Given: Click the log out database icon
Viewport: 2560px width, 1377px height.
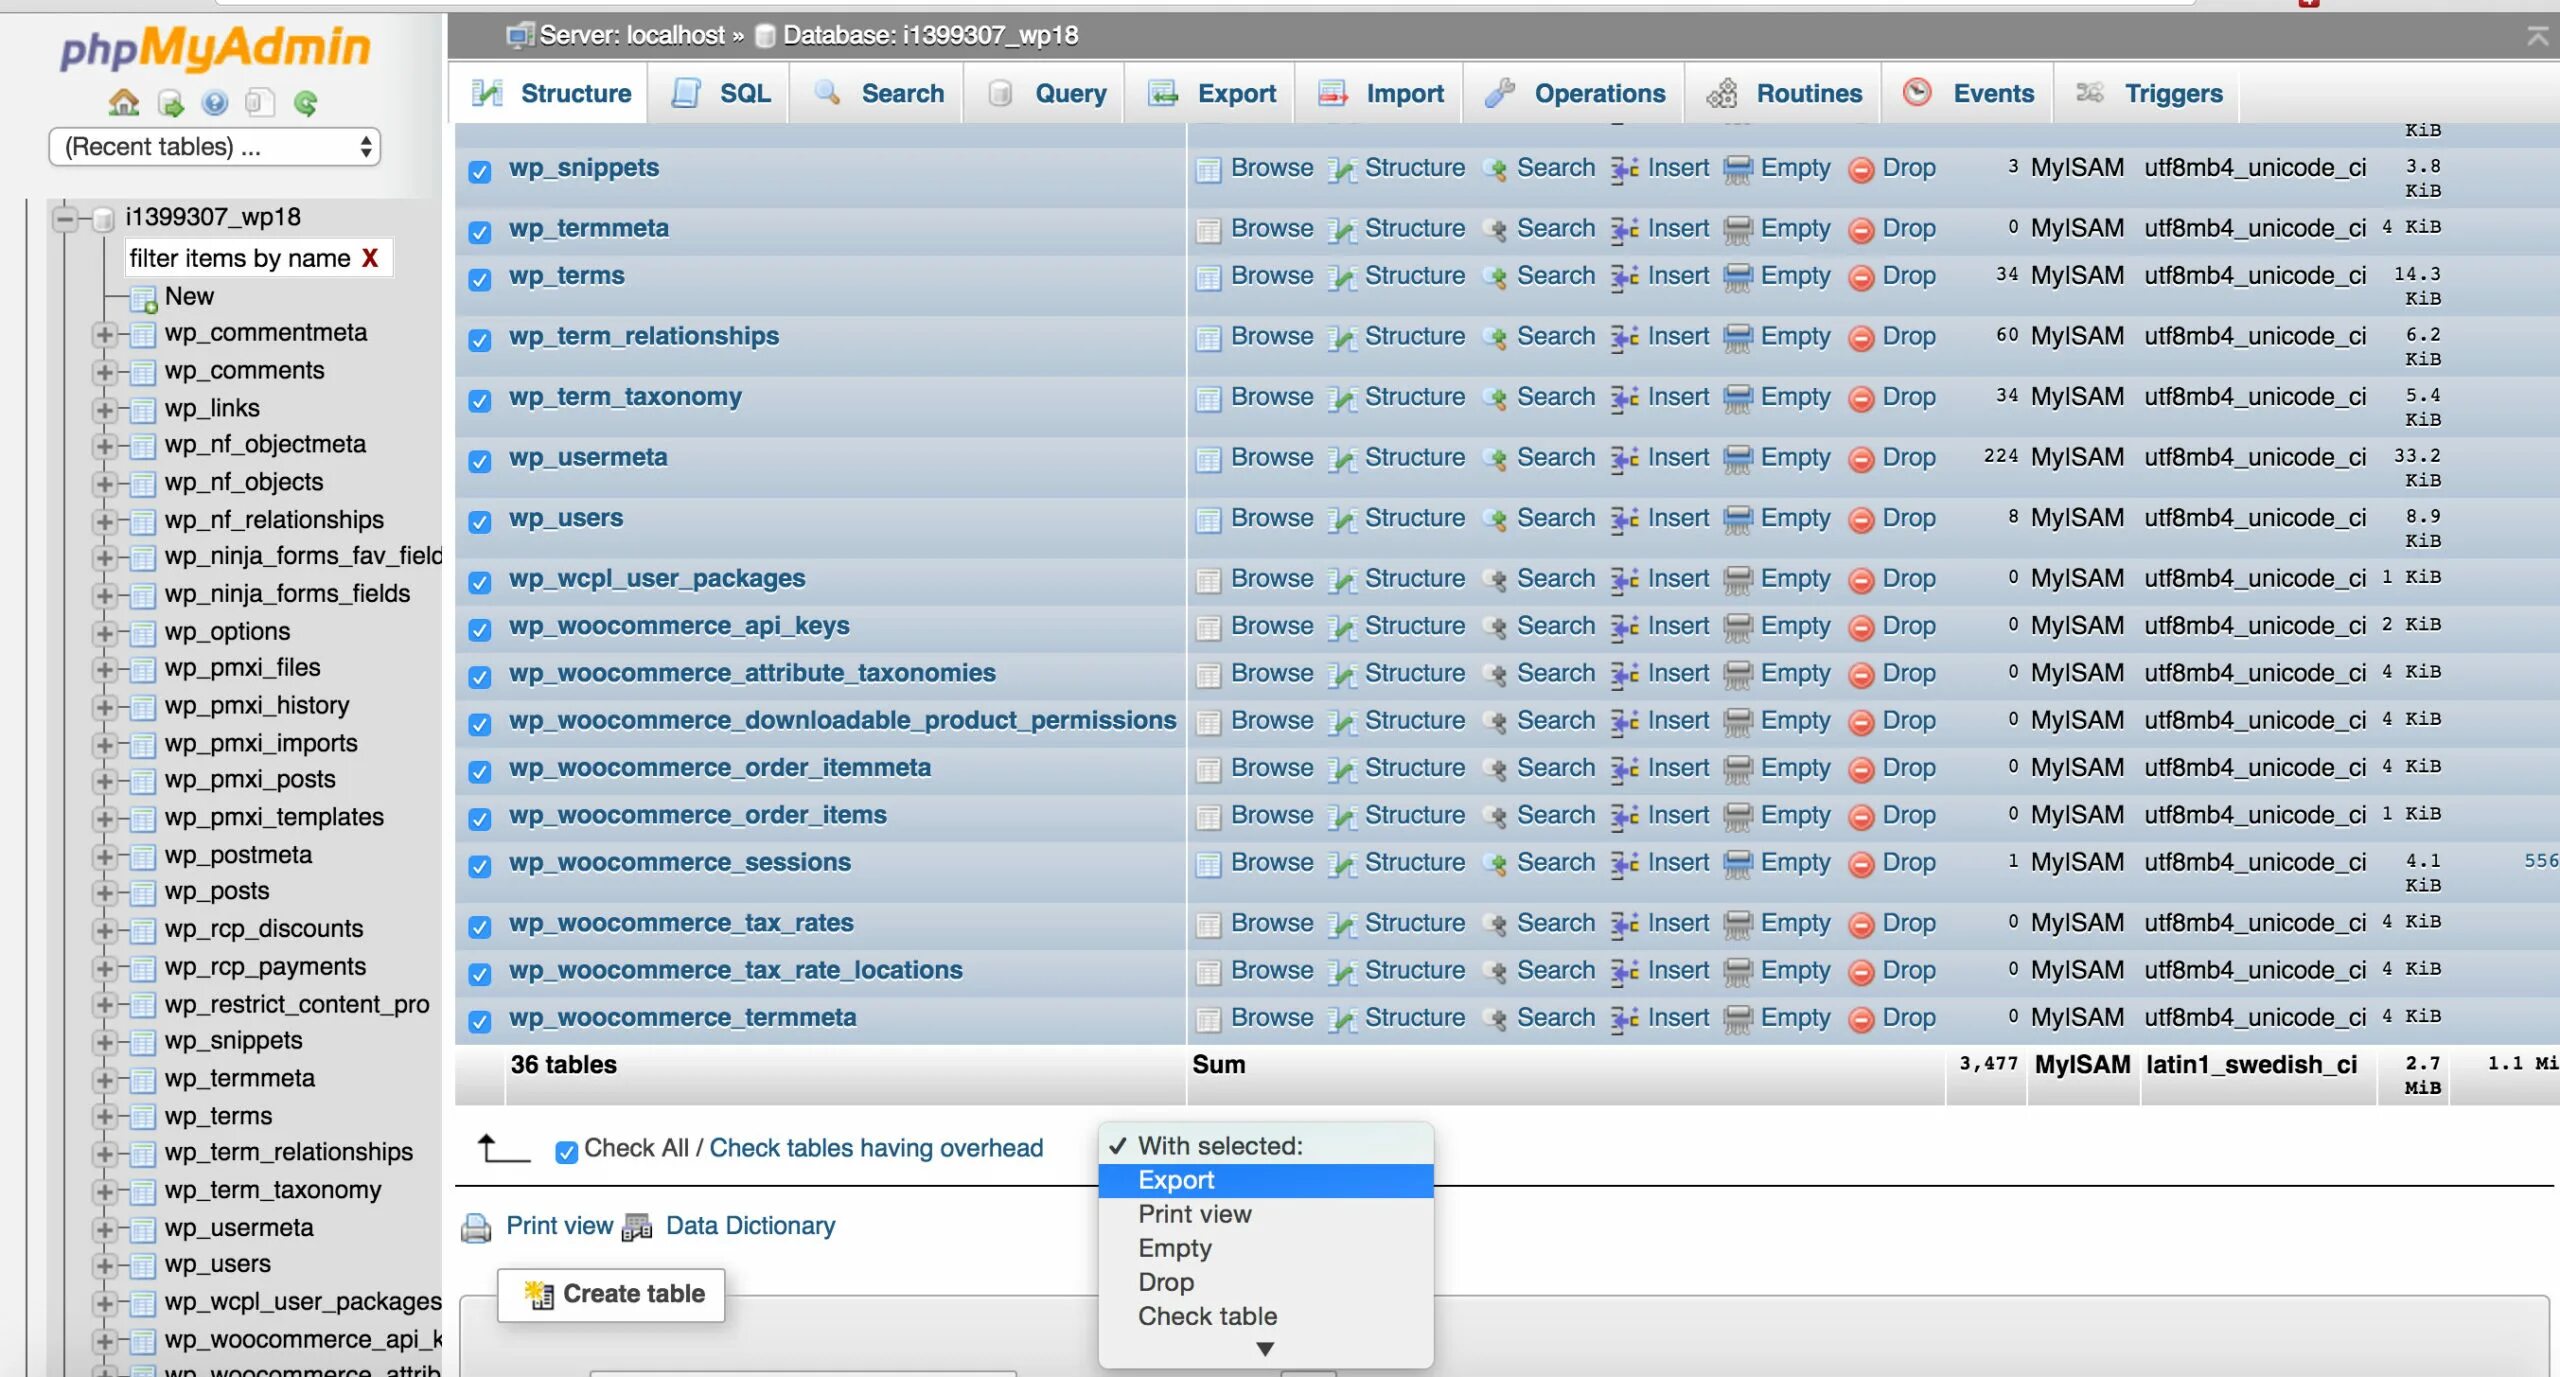Looking at the screenshot, I should [170, 102].
